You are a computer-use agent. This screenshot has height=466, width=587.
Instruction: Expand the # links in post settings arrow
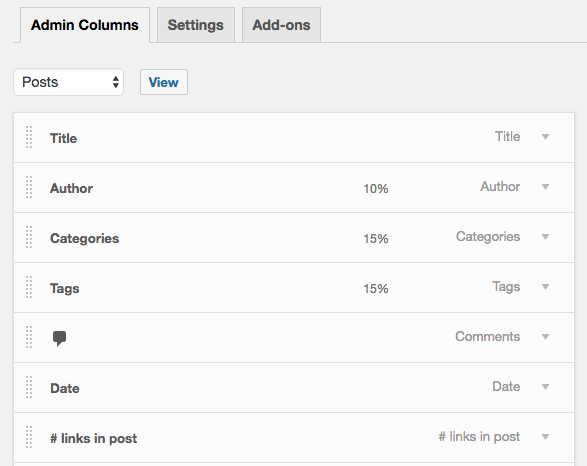545,437
